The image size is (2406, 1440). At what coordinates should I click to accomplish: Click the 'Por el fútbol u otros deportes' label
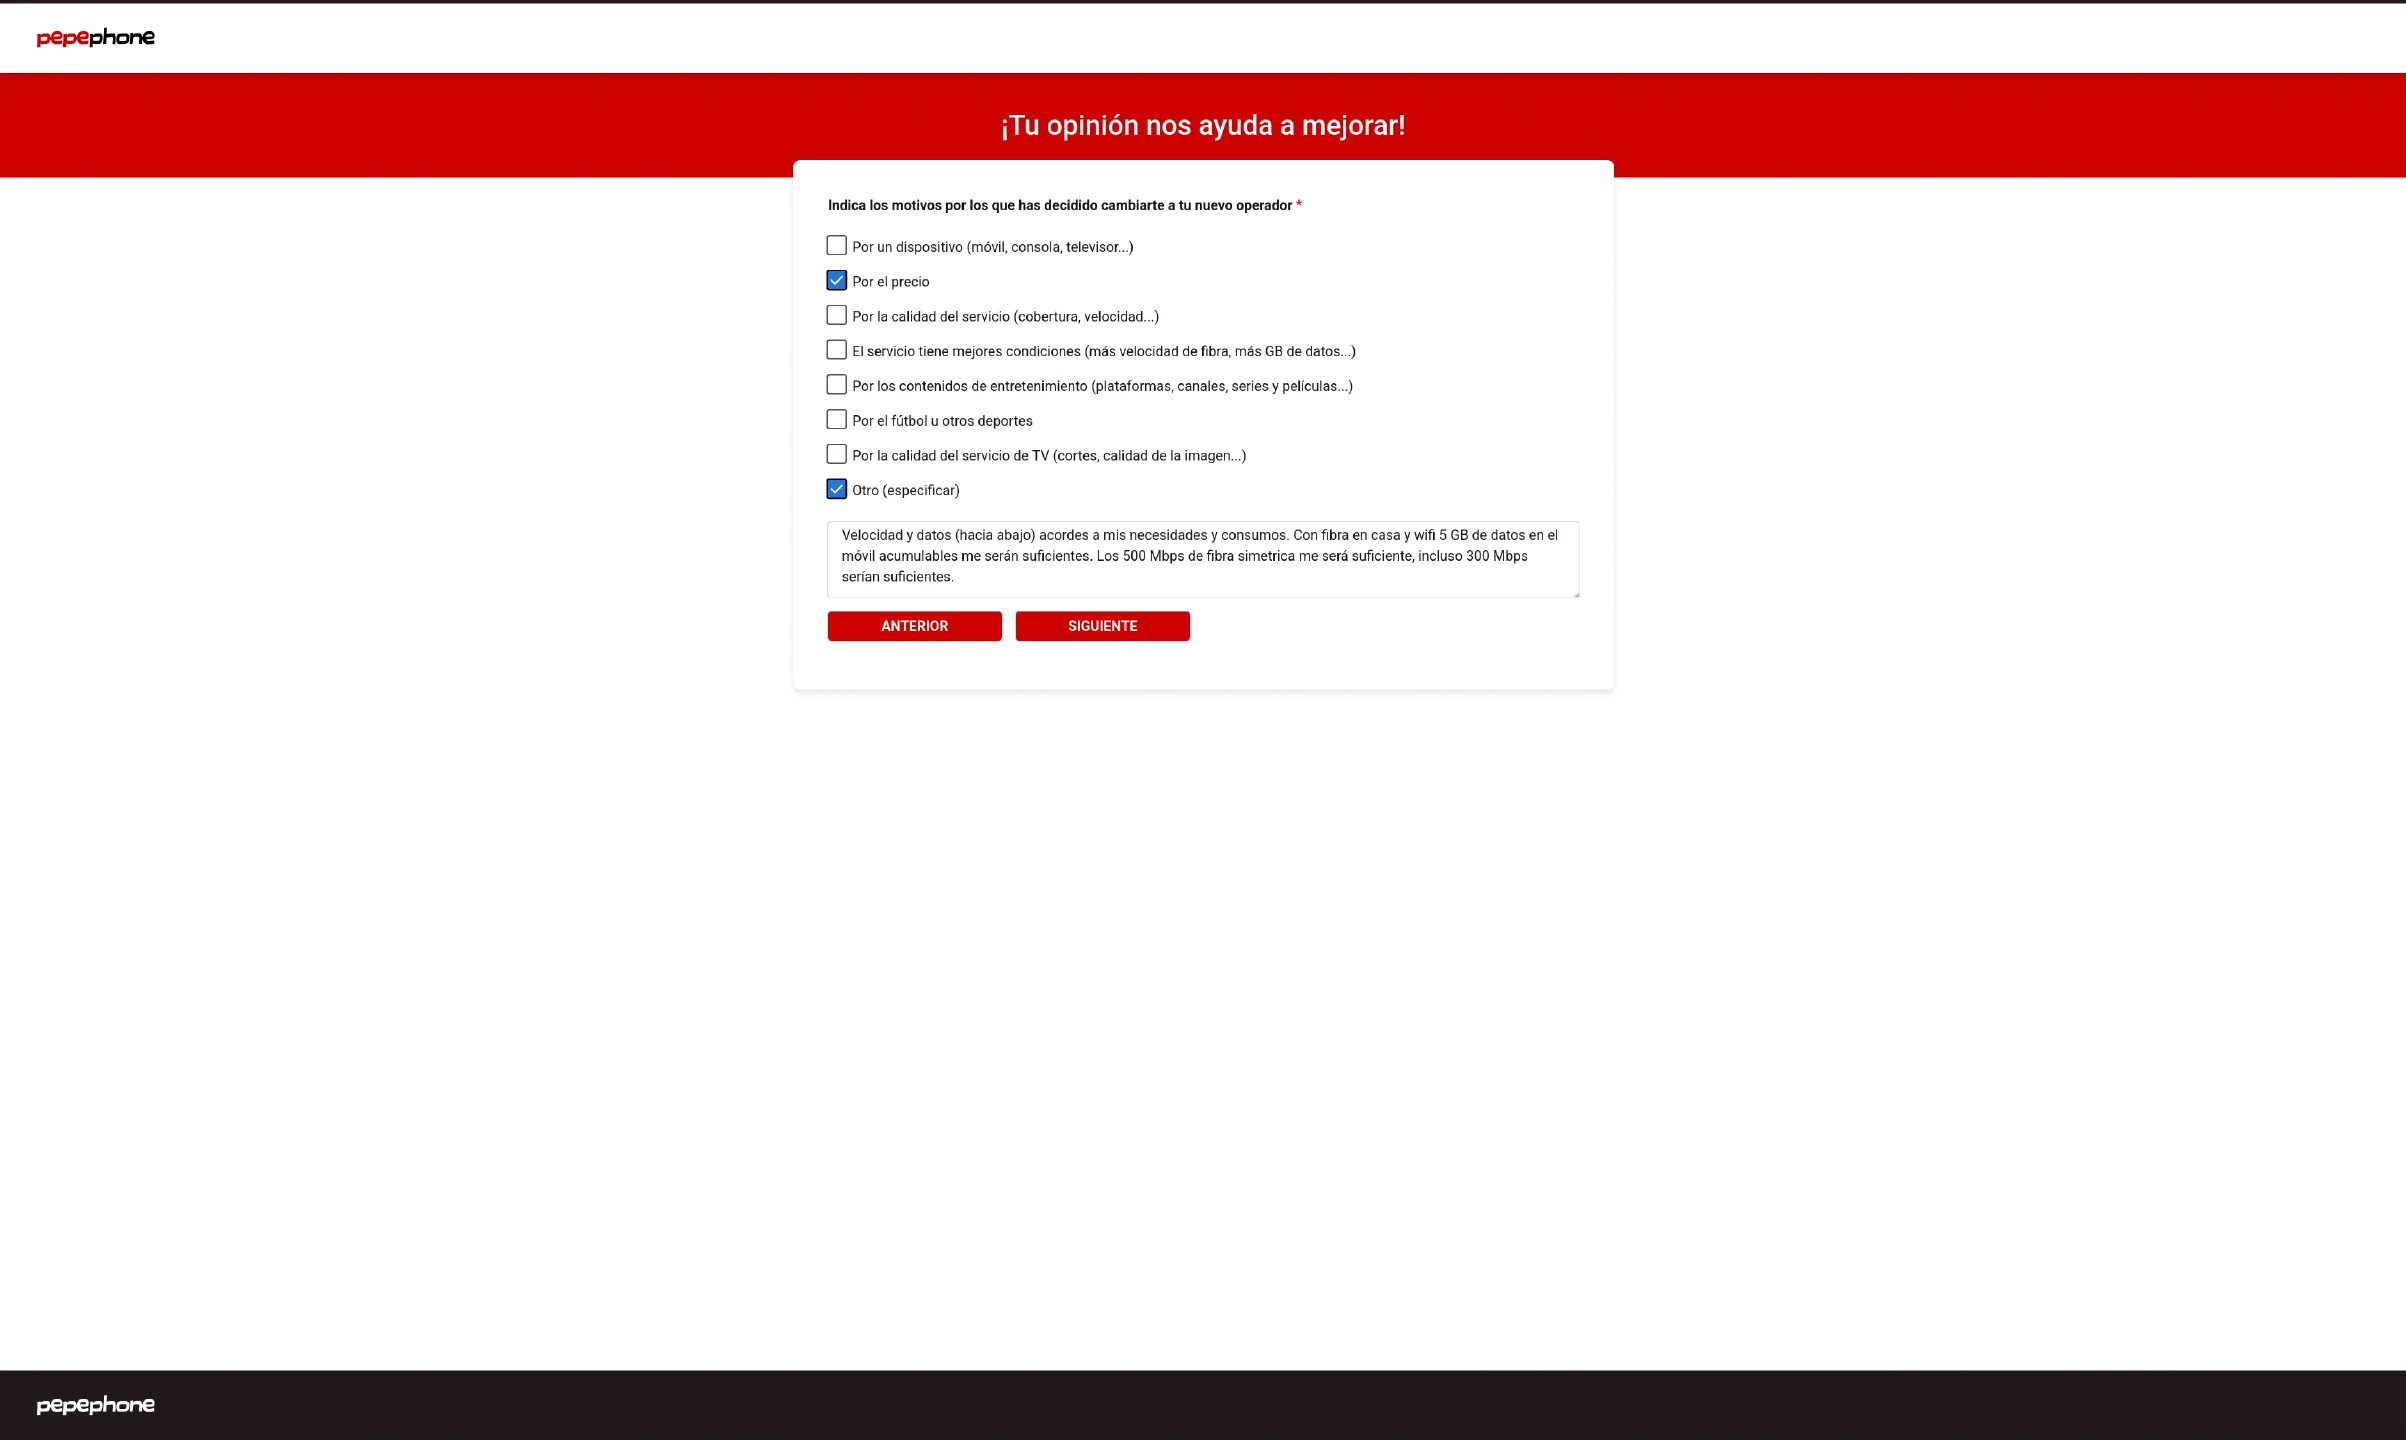point(942,421)
